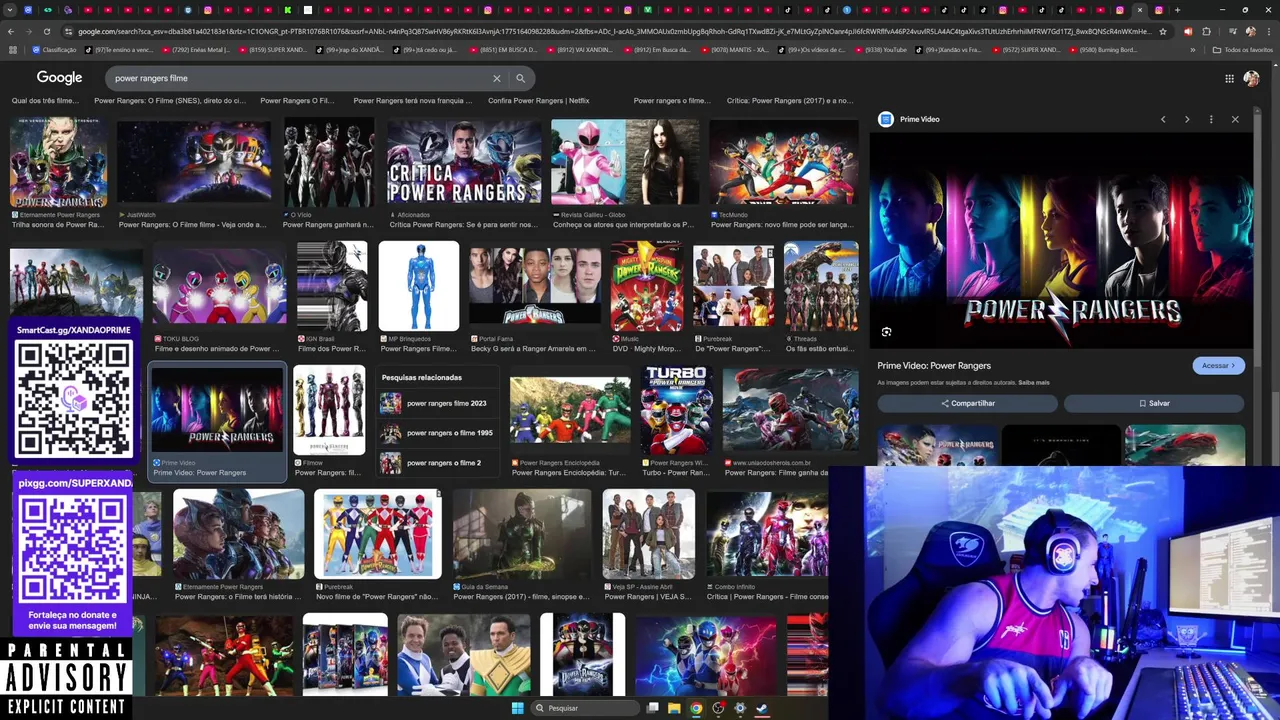1280x720 pixels.
Task: Open the Google account avatar
Action: [1251, 78]
